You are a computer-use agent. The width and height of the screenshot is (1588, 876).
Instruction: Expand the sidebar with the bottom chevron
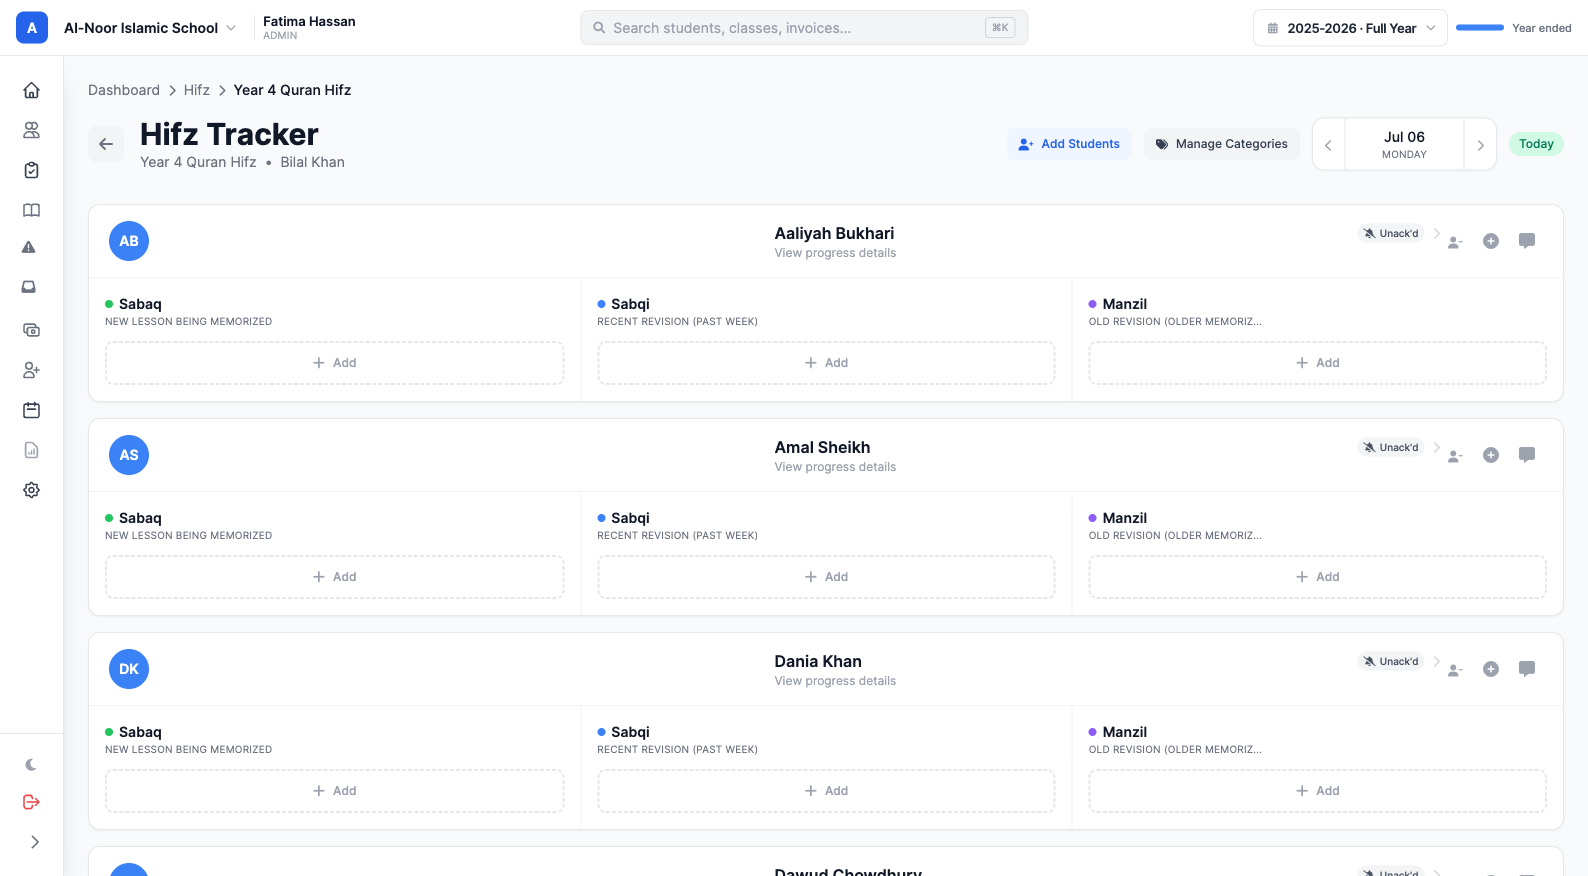tap(35, 842)
